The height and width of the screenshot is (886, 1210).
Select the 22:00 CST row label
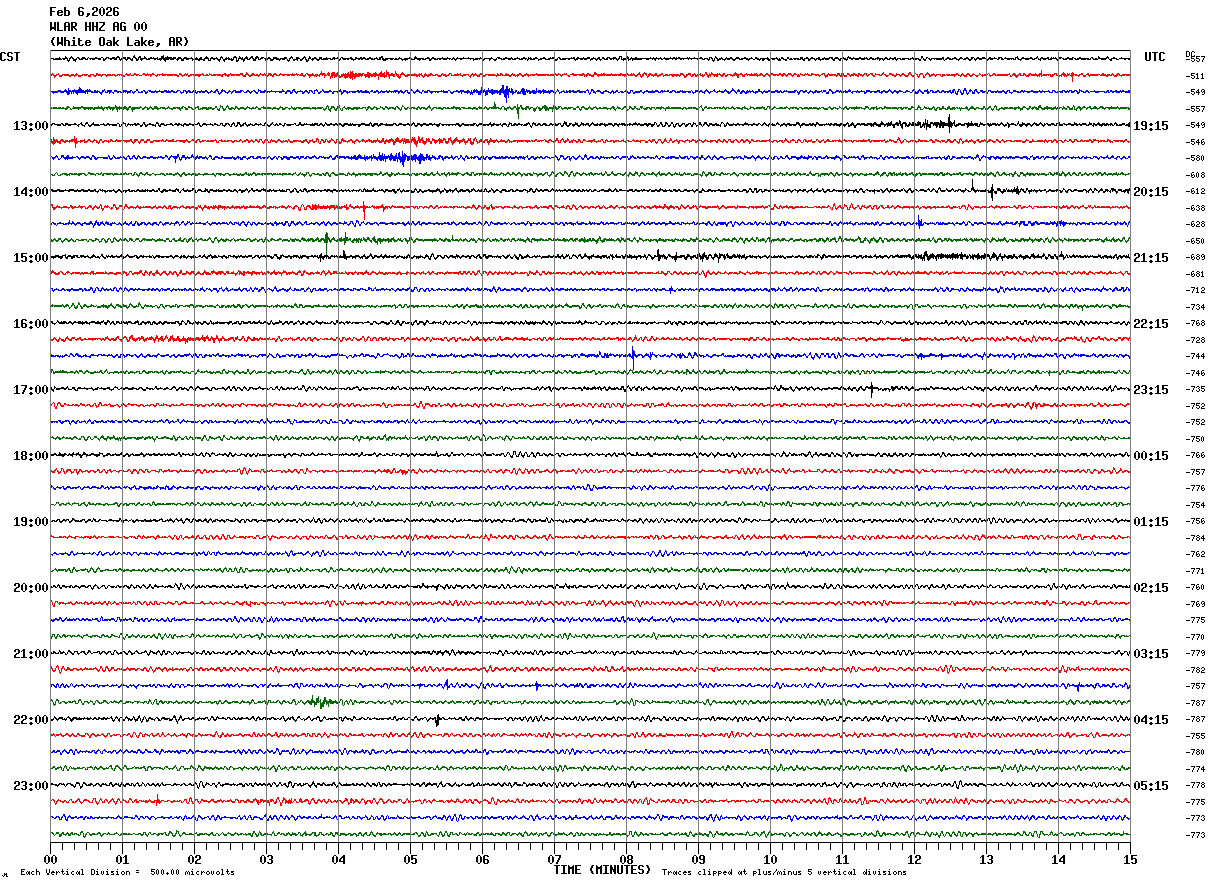coord(31,720)
